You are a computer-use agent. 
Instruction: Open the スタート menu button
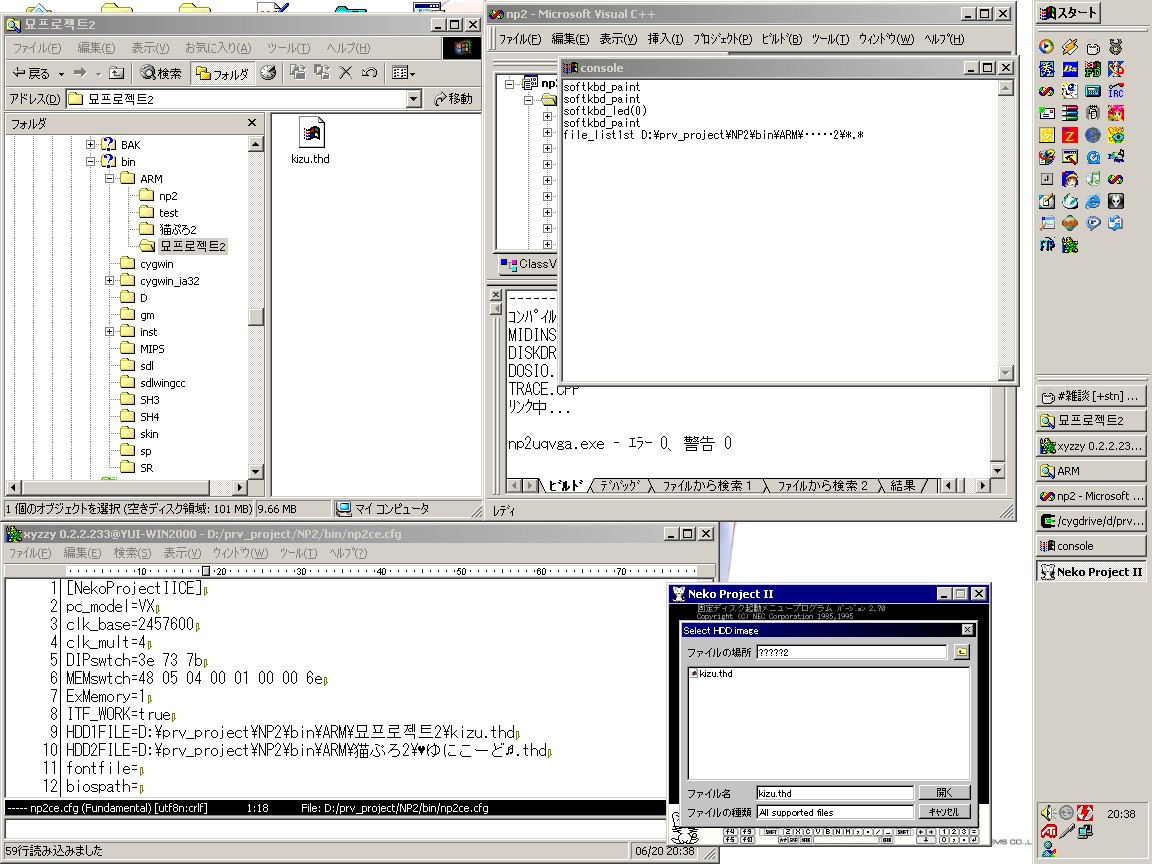(1069, 12)
